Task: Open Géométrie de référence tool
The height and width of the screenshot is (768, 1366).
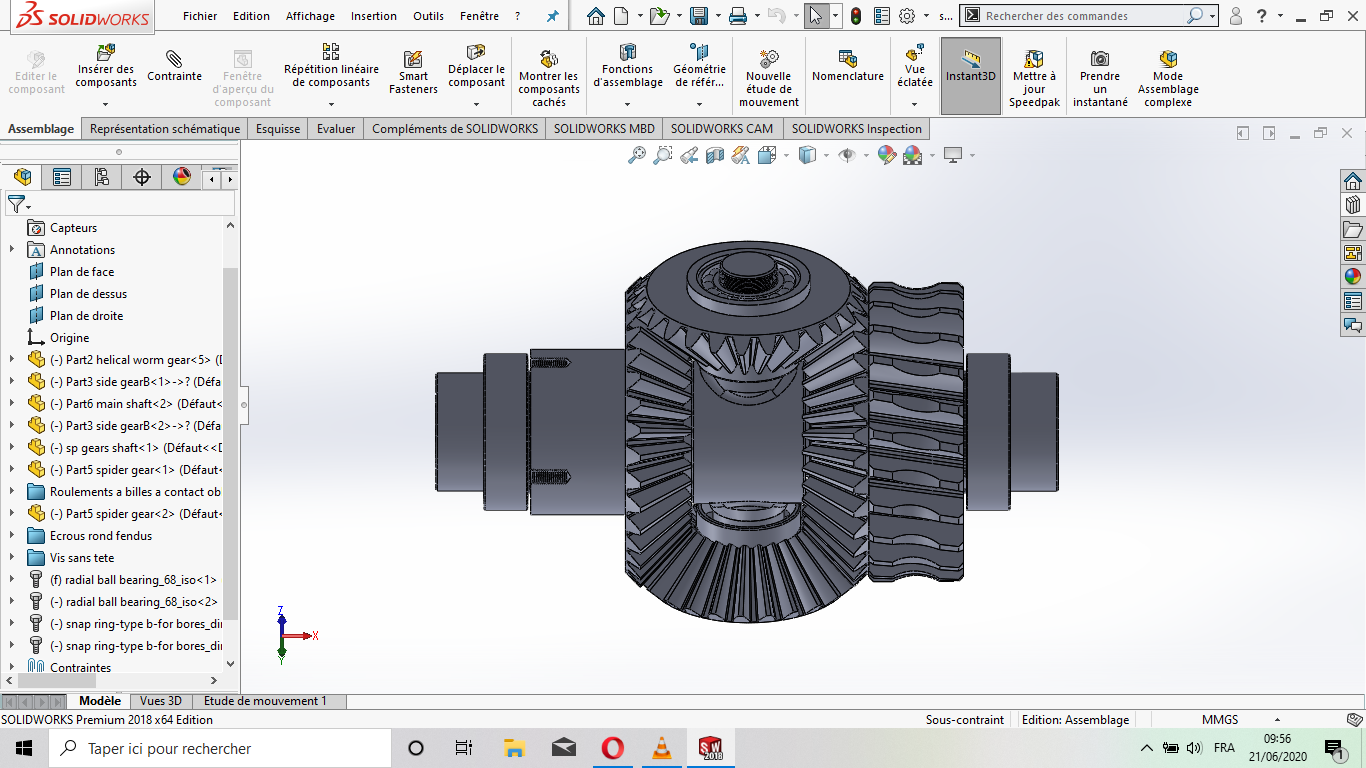Action: coord(699,66)
